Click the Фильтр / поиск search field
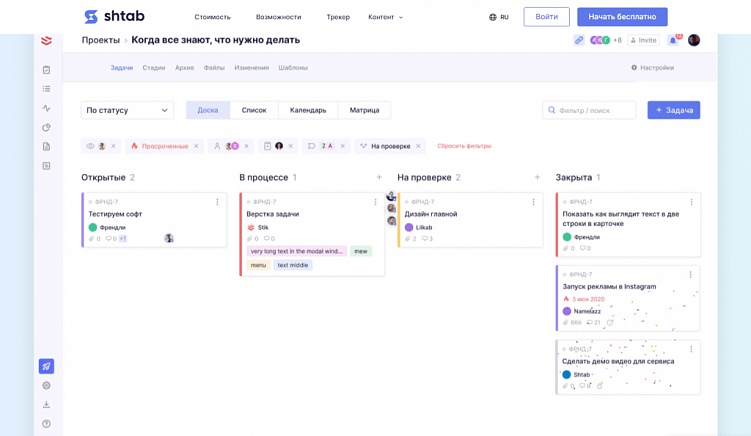Viewport: 751px width, 436px height. 589,110
